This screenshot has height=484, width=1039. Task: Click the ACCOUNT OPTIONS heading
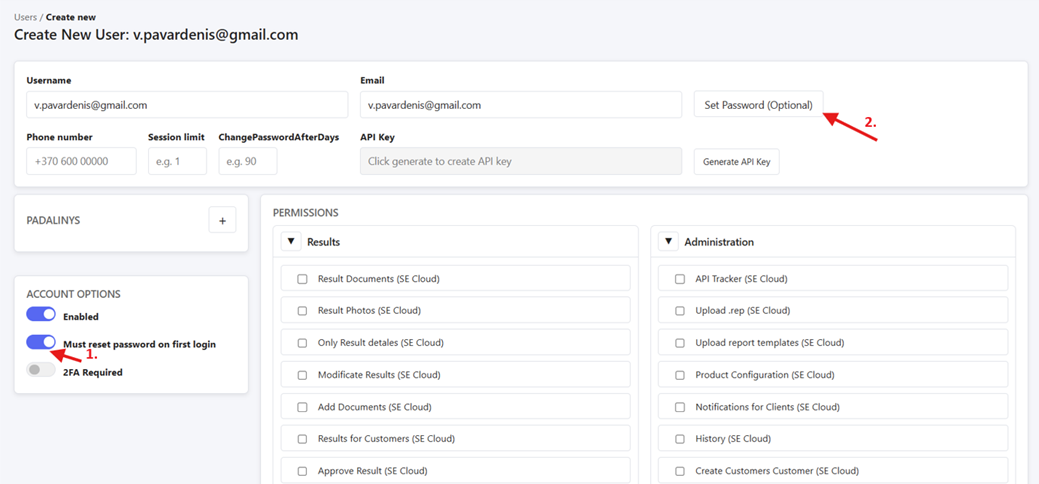coord(74,294)
